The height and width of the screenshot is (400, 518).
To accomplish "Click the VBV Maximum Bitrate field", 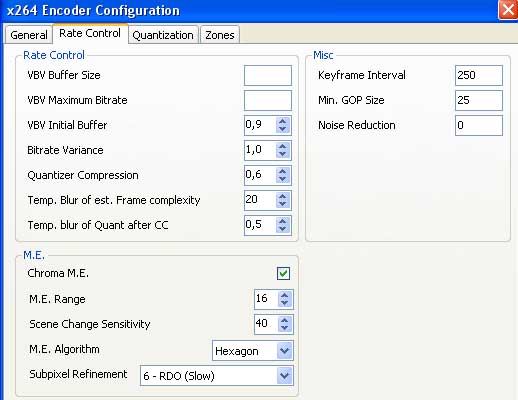I will click(268, 100).
